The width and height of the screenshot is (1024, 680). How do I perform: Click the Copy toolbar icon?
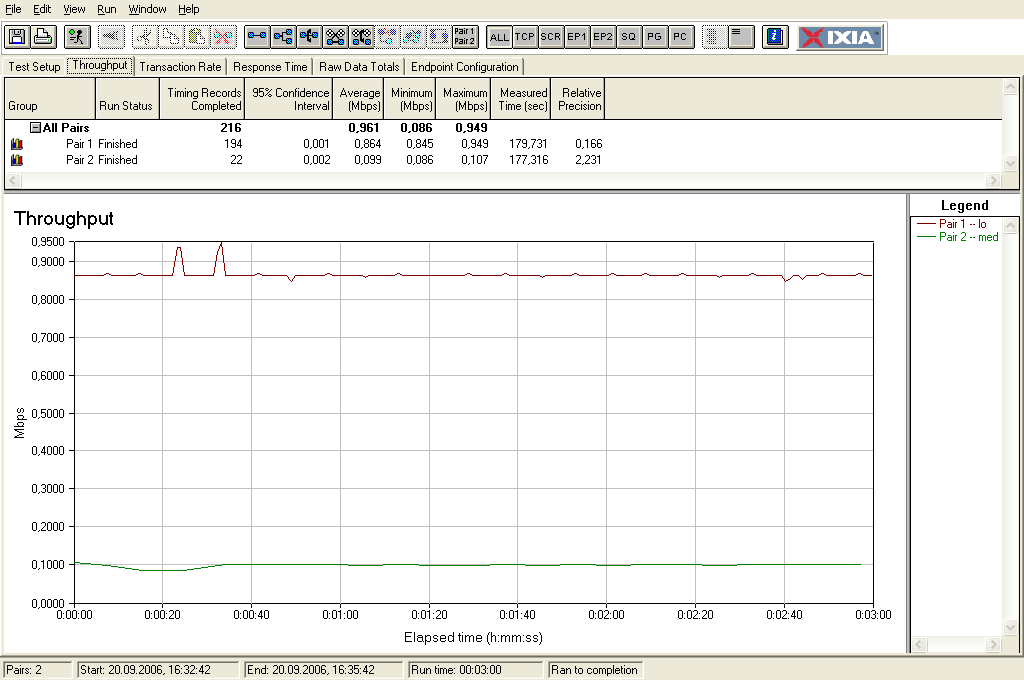click(171, 37)
